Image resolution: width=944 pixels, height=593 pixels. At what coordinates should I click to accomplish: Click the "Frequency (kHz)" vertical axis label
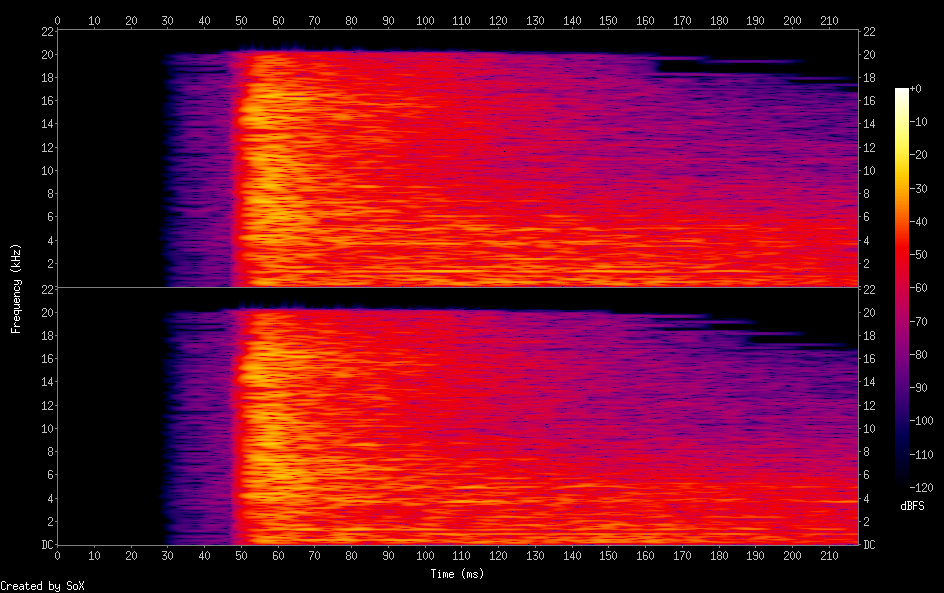click(x=16, y=288)
